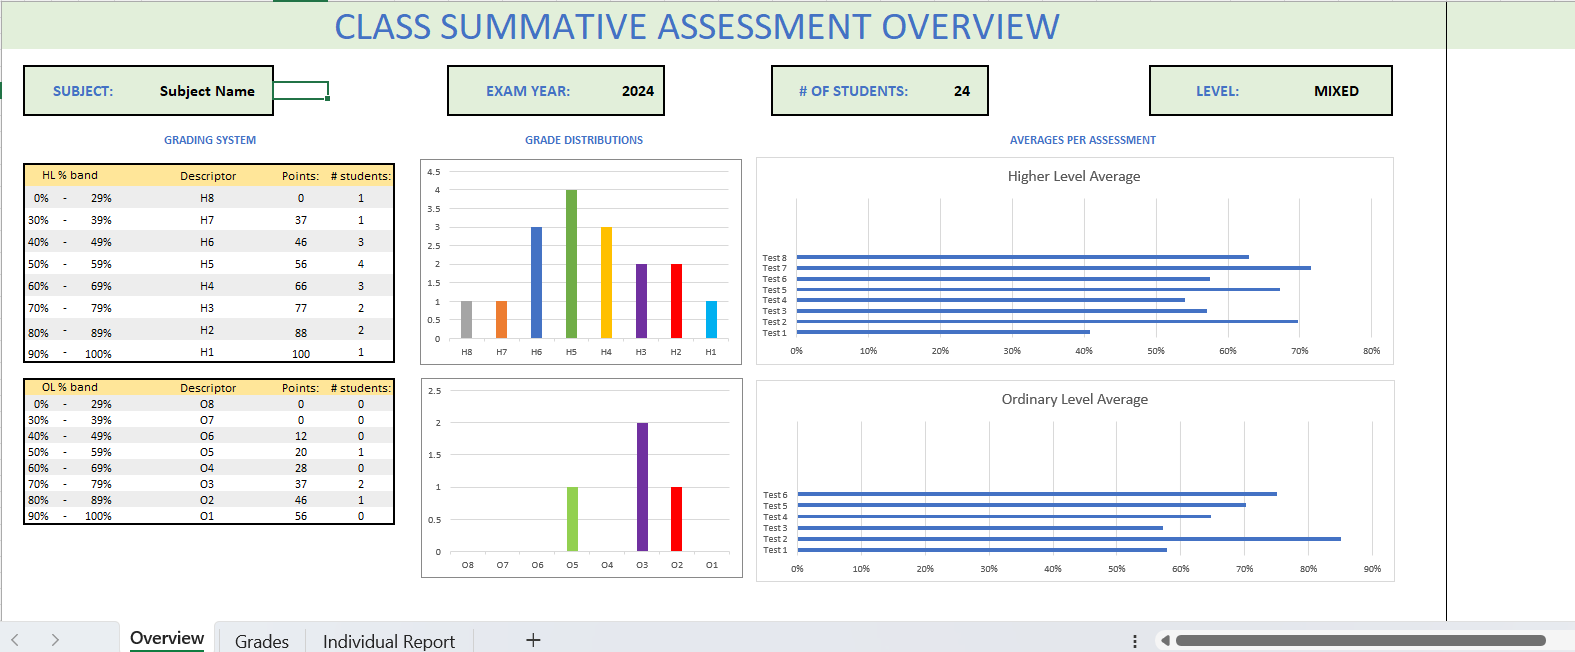Click the HL % band table header
This screenshot has width=1575, height=652.
coord(70,175)
